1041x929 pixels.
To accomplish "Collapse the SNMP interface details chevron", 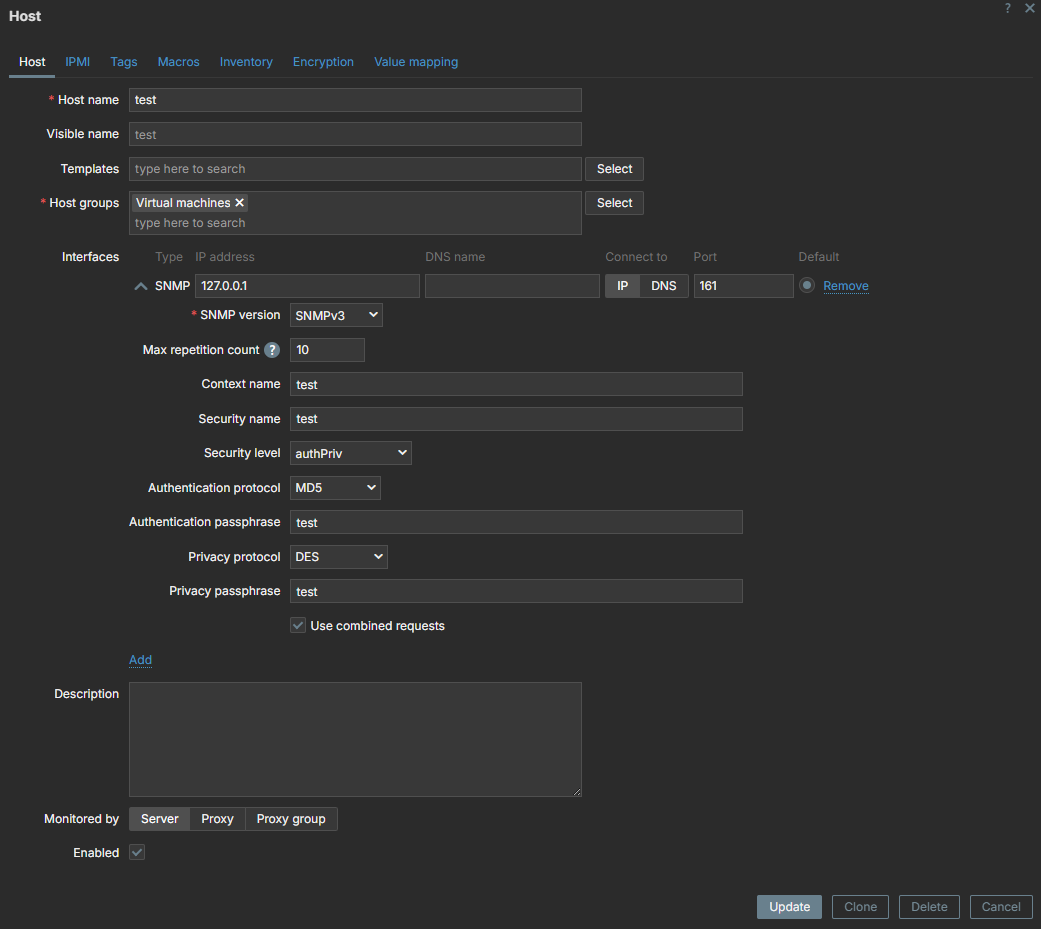I will tap(140, 286).
